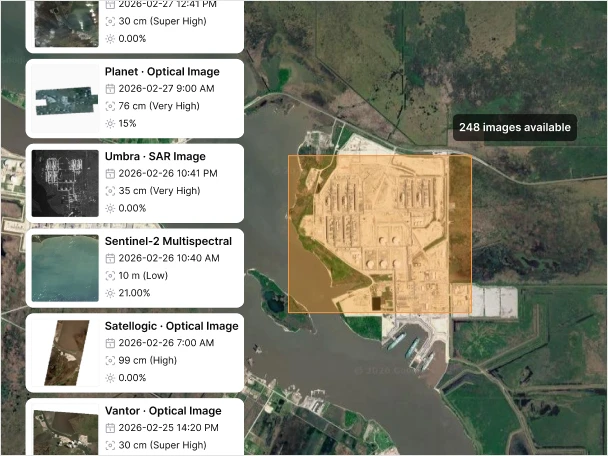
Task: Click cloud cover icon in topmost card
Action: [x=110, y=39]
